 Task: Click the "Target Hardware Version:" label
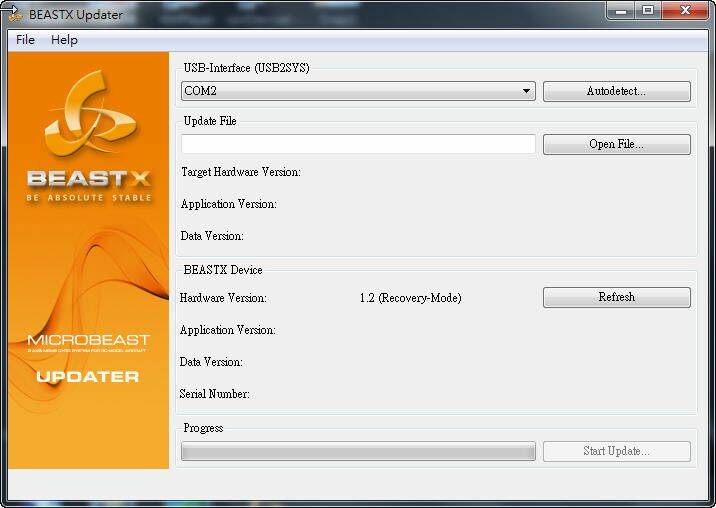pos(241,172)
